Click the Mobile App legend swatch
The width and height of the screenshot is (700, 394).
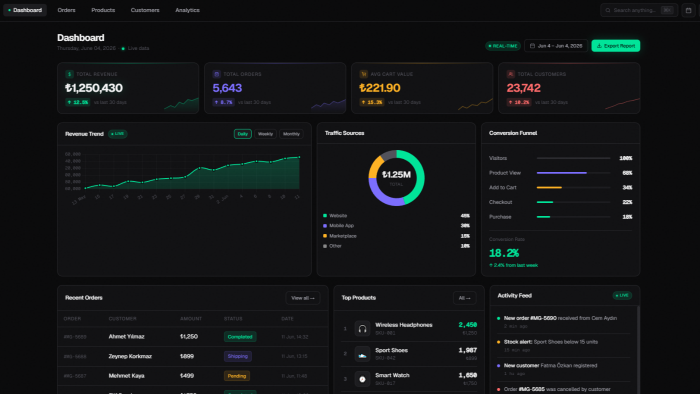[x=325, y=226]
